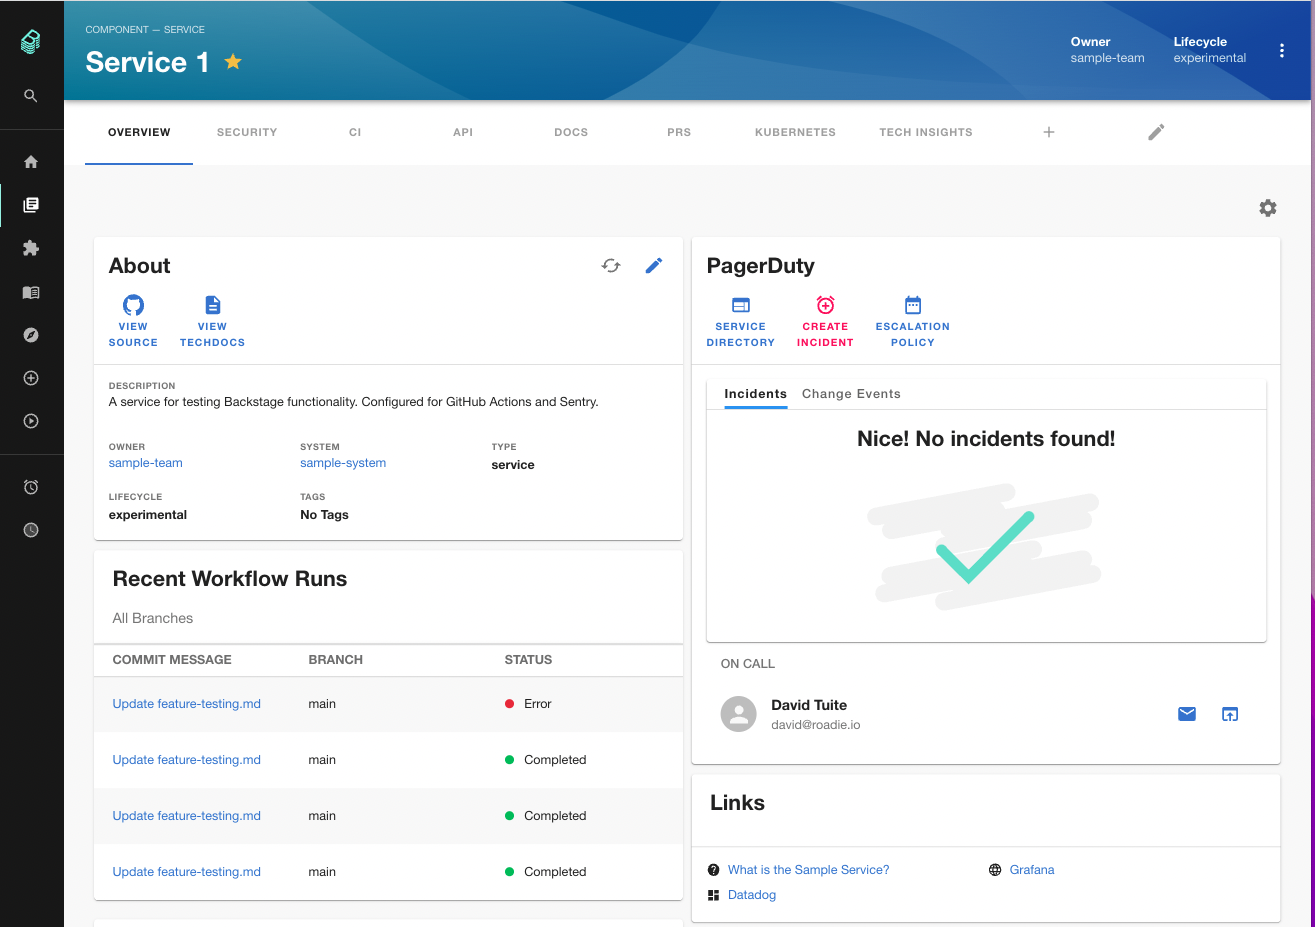The height and width of the screenshot is (927, 1315).
Task: Edit the About card metadata
Action: click(654, 265)
